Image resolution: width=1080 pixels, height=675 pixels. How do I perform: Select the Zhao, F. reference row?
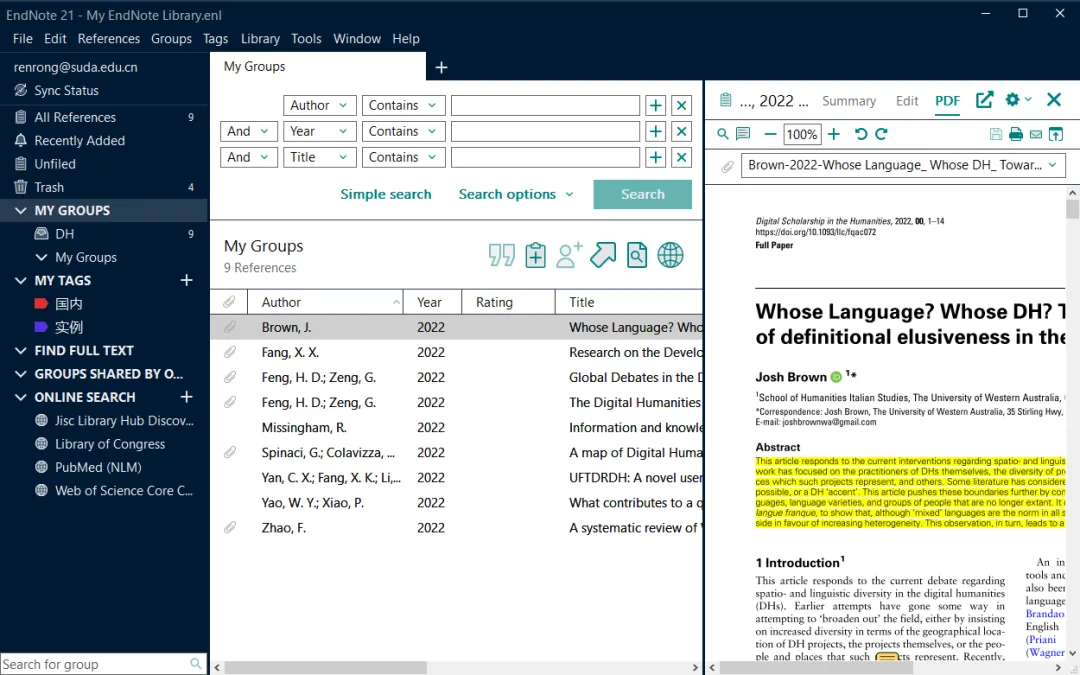click(456, 528)
